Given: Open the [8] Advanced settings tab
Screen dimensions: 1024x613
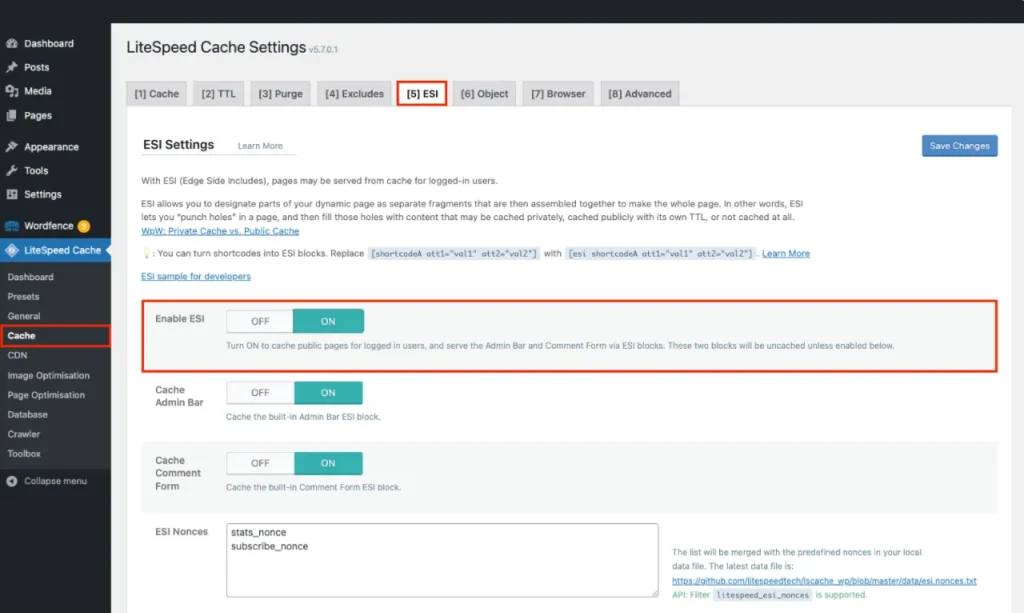Looking at the screenshot, I should tap(639, 93).
